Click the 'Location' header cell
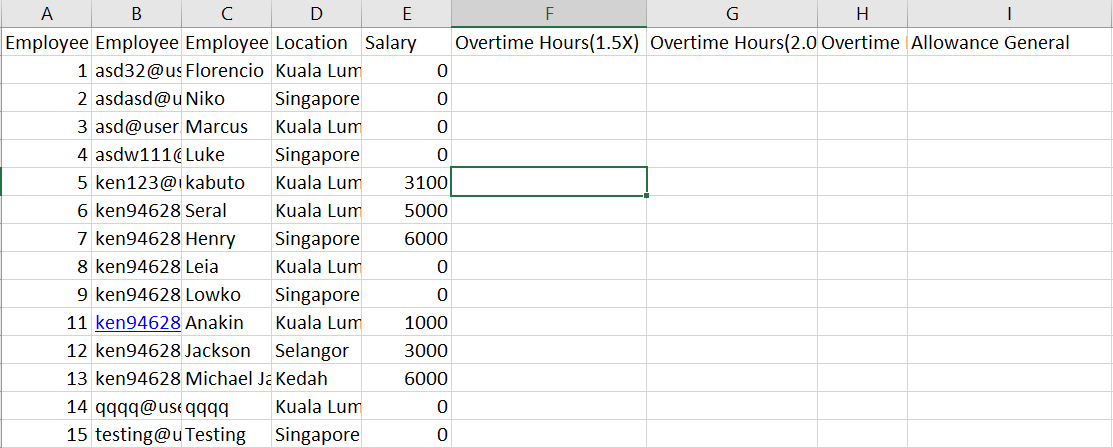The width and height of the screenshot is (1113, 448). click(x=317, y=43)
